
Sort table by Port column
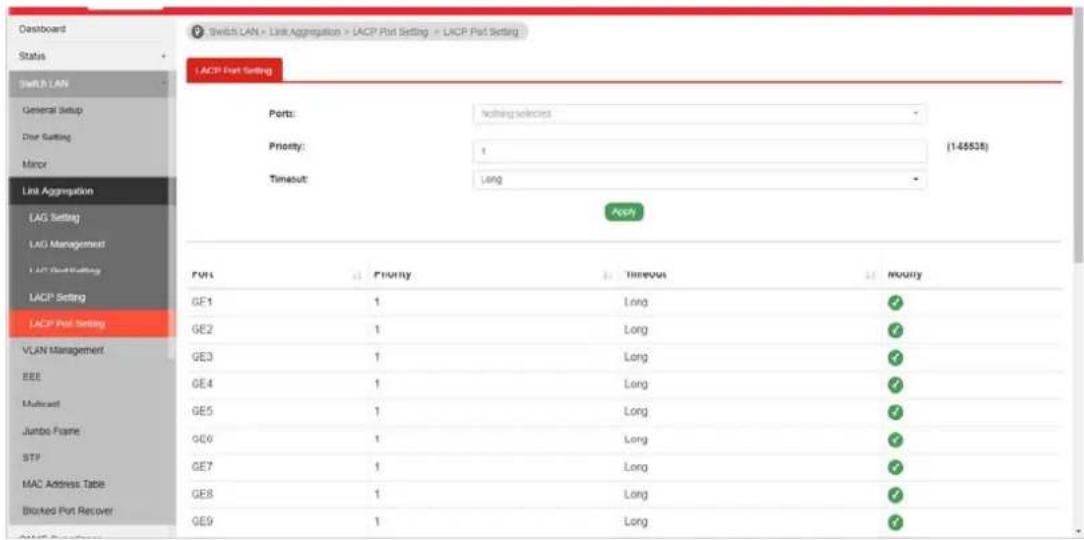357,275
